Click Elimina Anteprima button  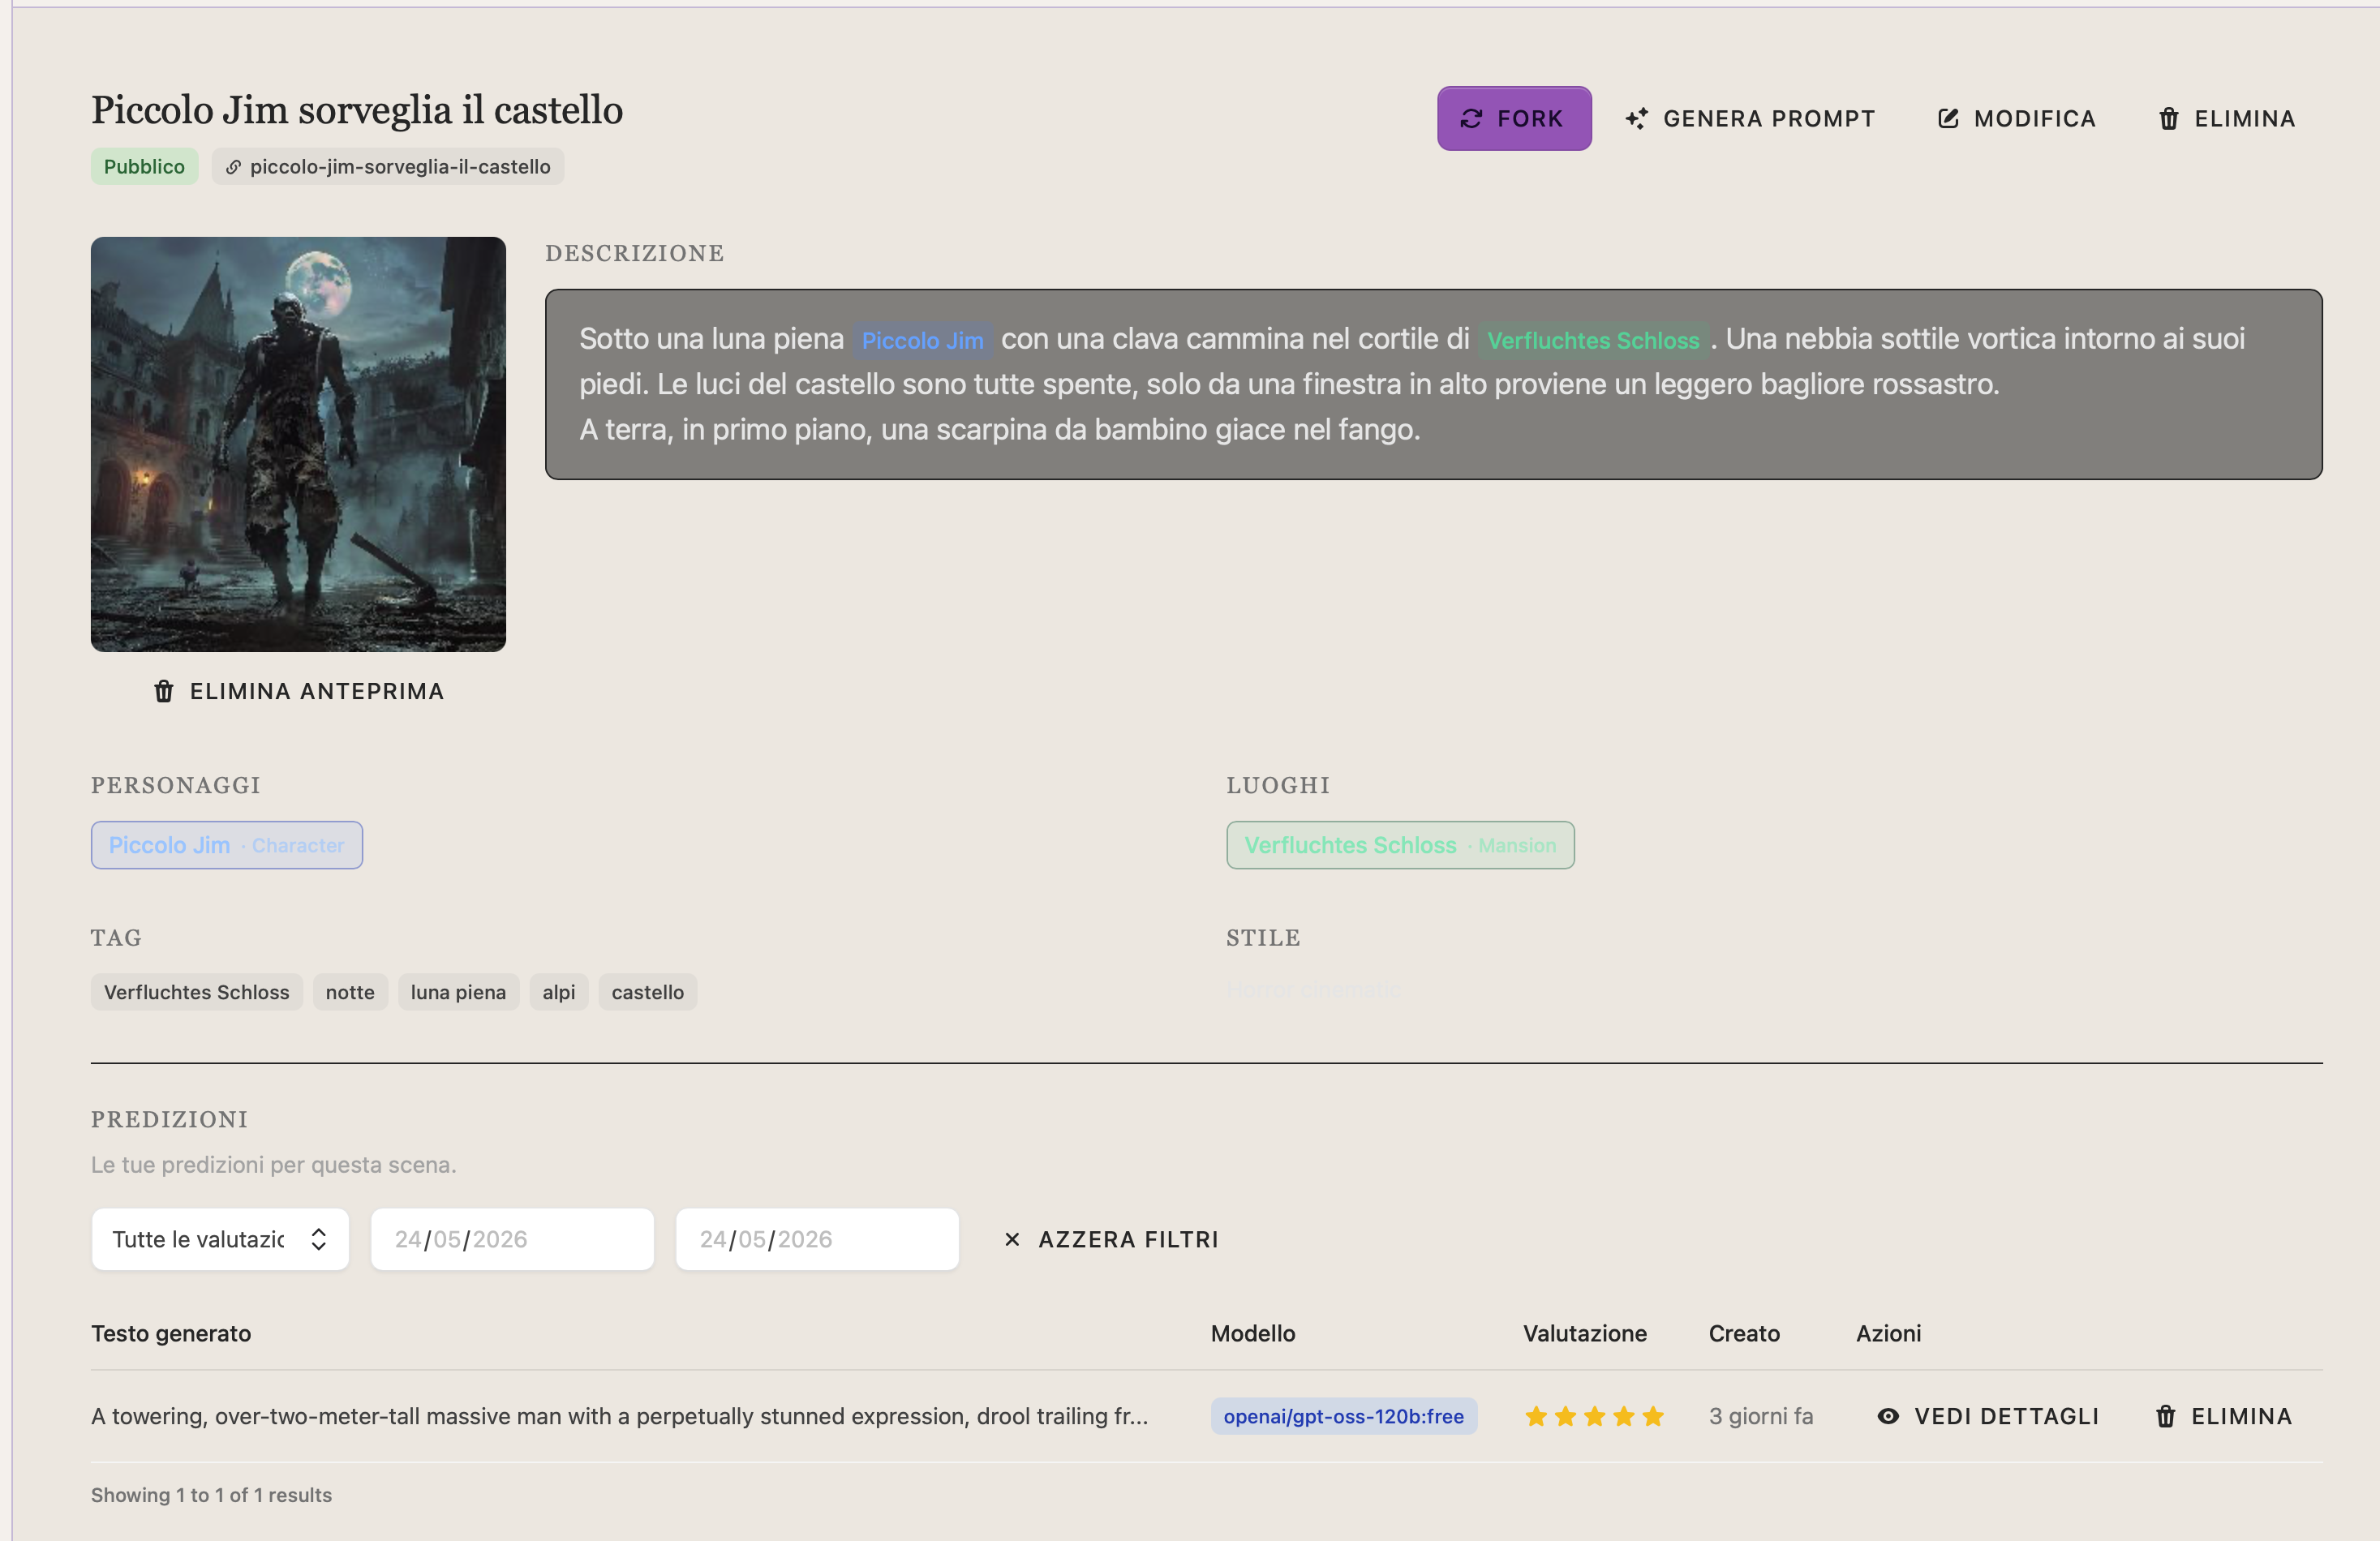click(x=298, y=691)
